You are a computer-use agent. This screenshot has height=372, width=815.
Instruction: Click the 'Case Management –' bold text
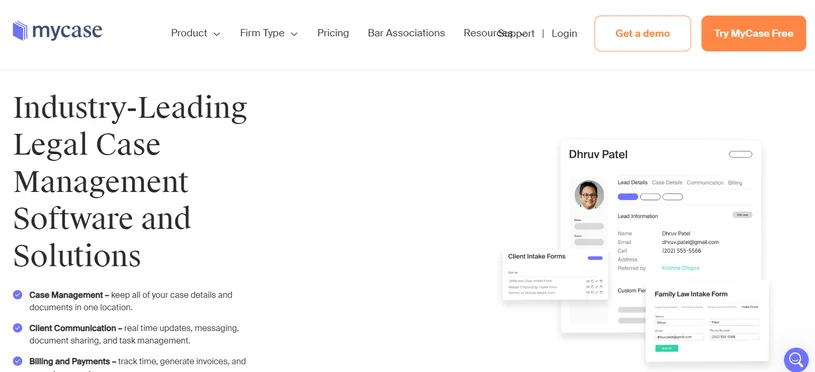click(69, 295)
